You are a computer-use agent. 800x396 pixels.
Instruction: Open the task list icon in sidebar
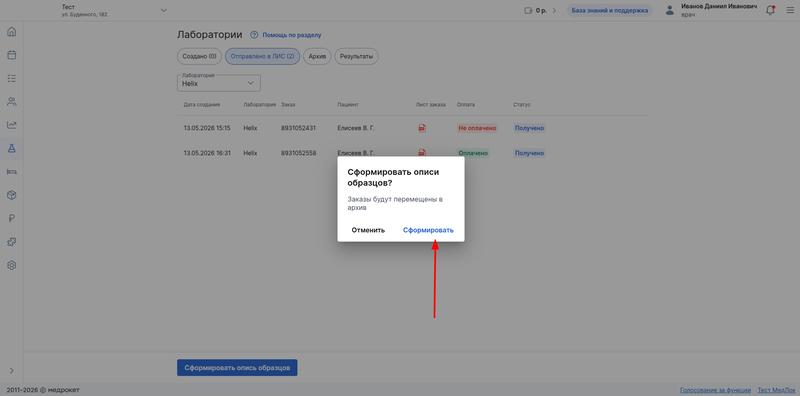click(12, 79)
